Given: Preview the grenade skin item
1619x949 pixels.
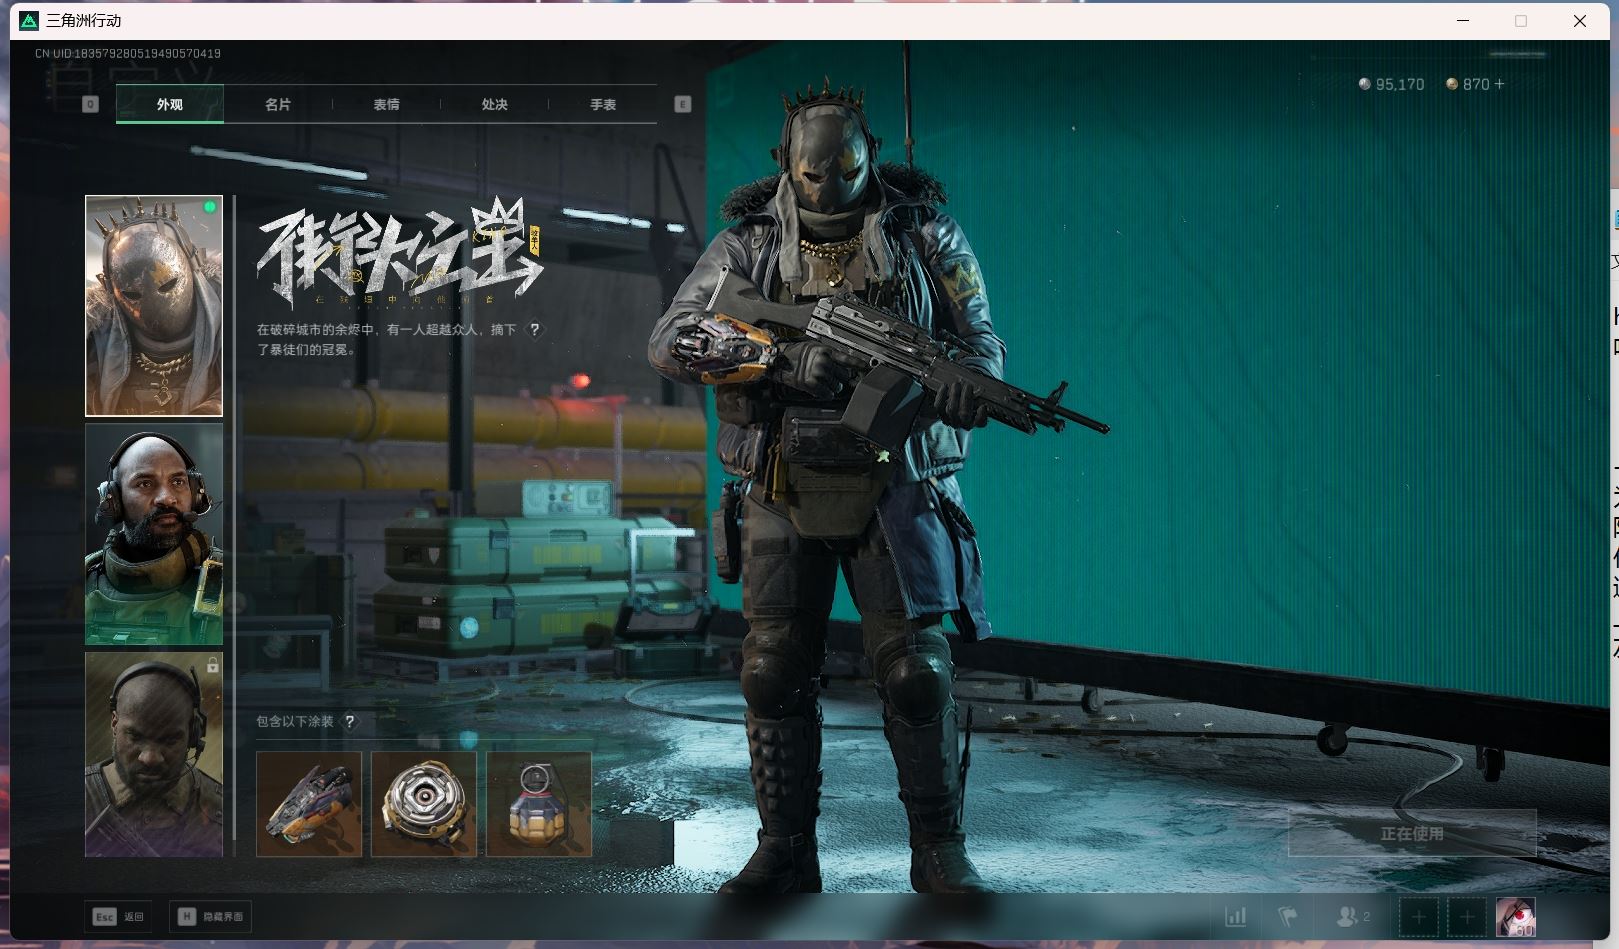Looking at the screenshot, I should (x=539, y=804).
